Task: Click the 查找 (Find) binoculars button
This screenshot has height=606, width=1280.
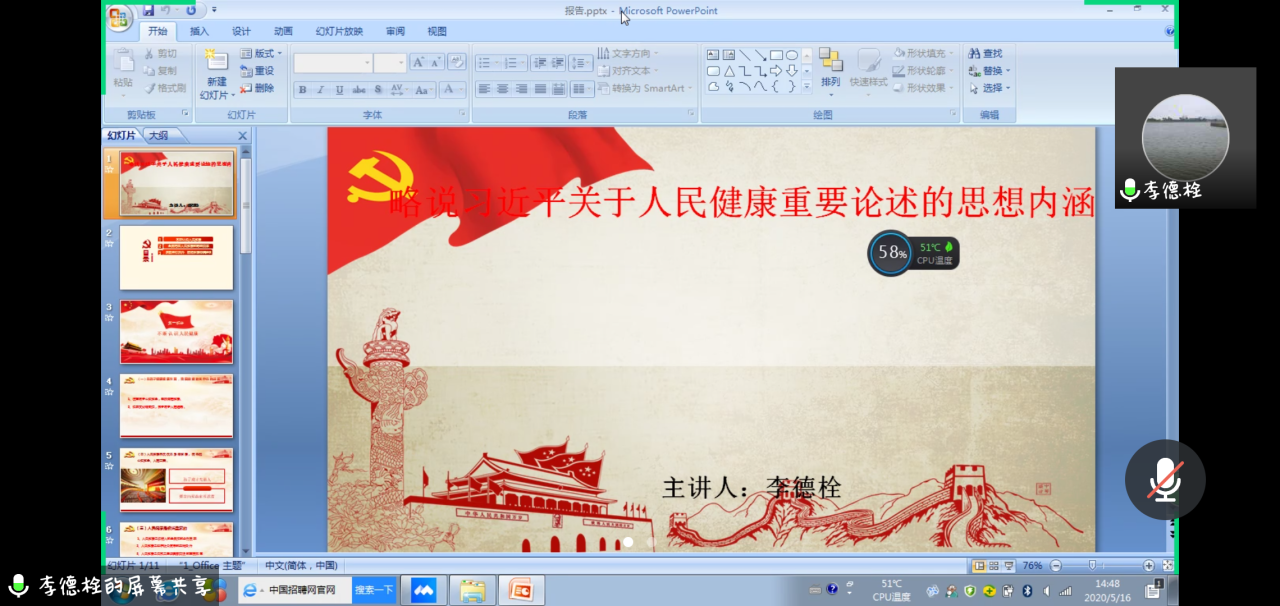Action: tap(984, 54)
